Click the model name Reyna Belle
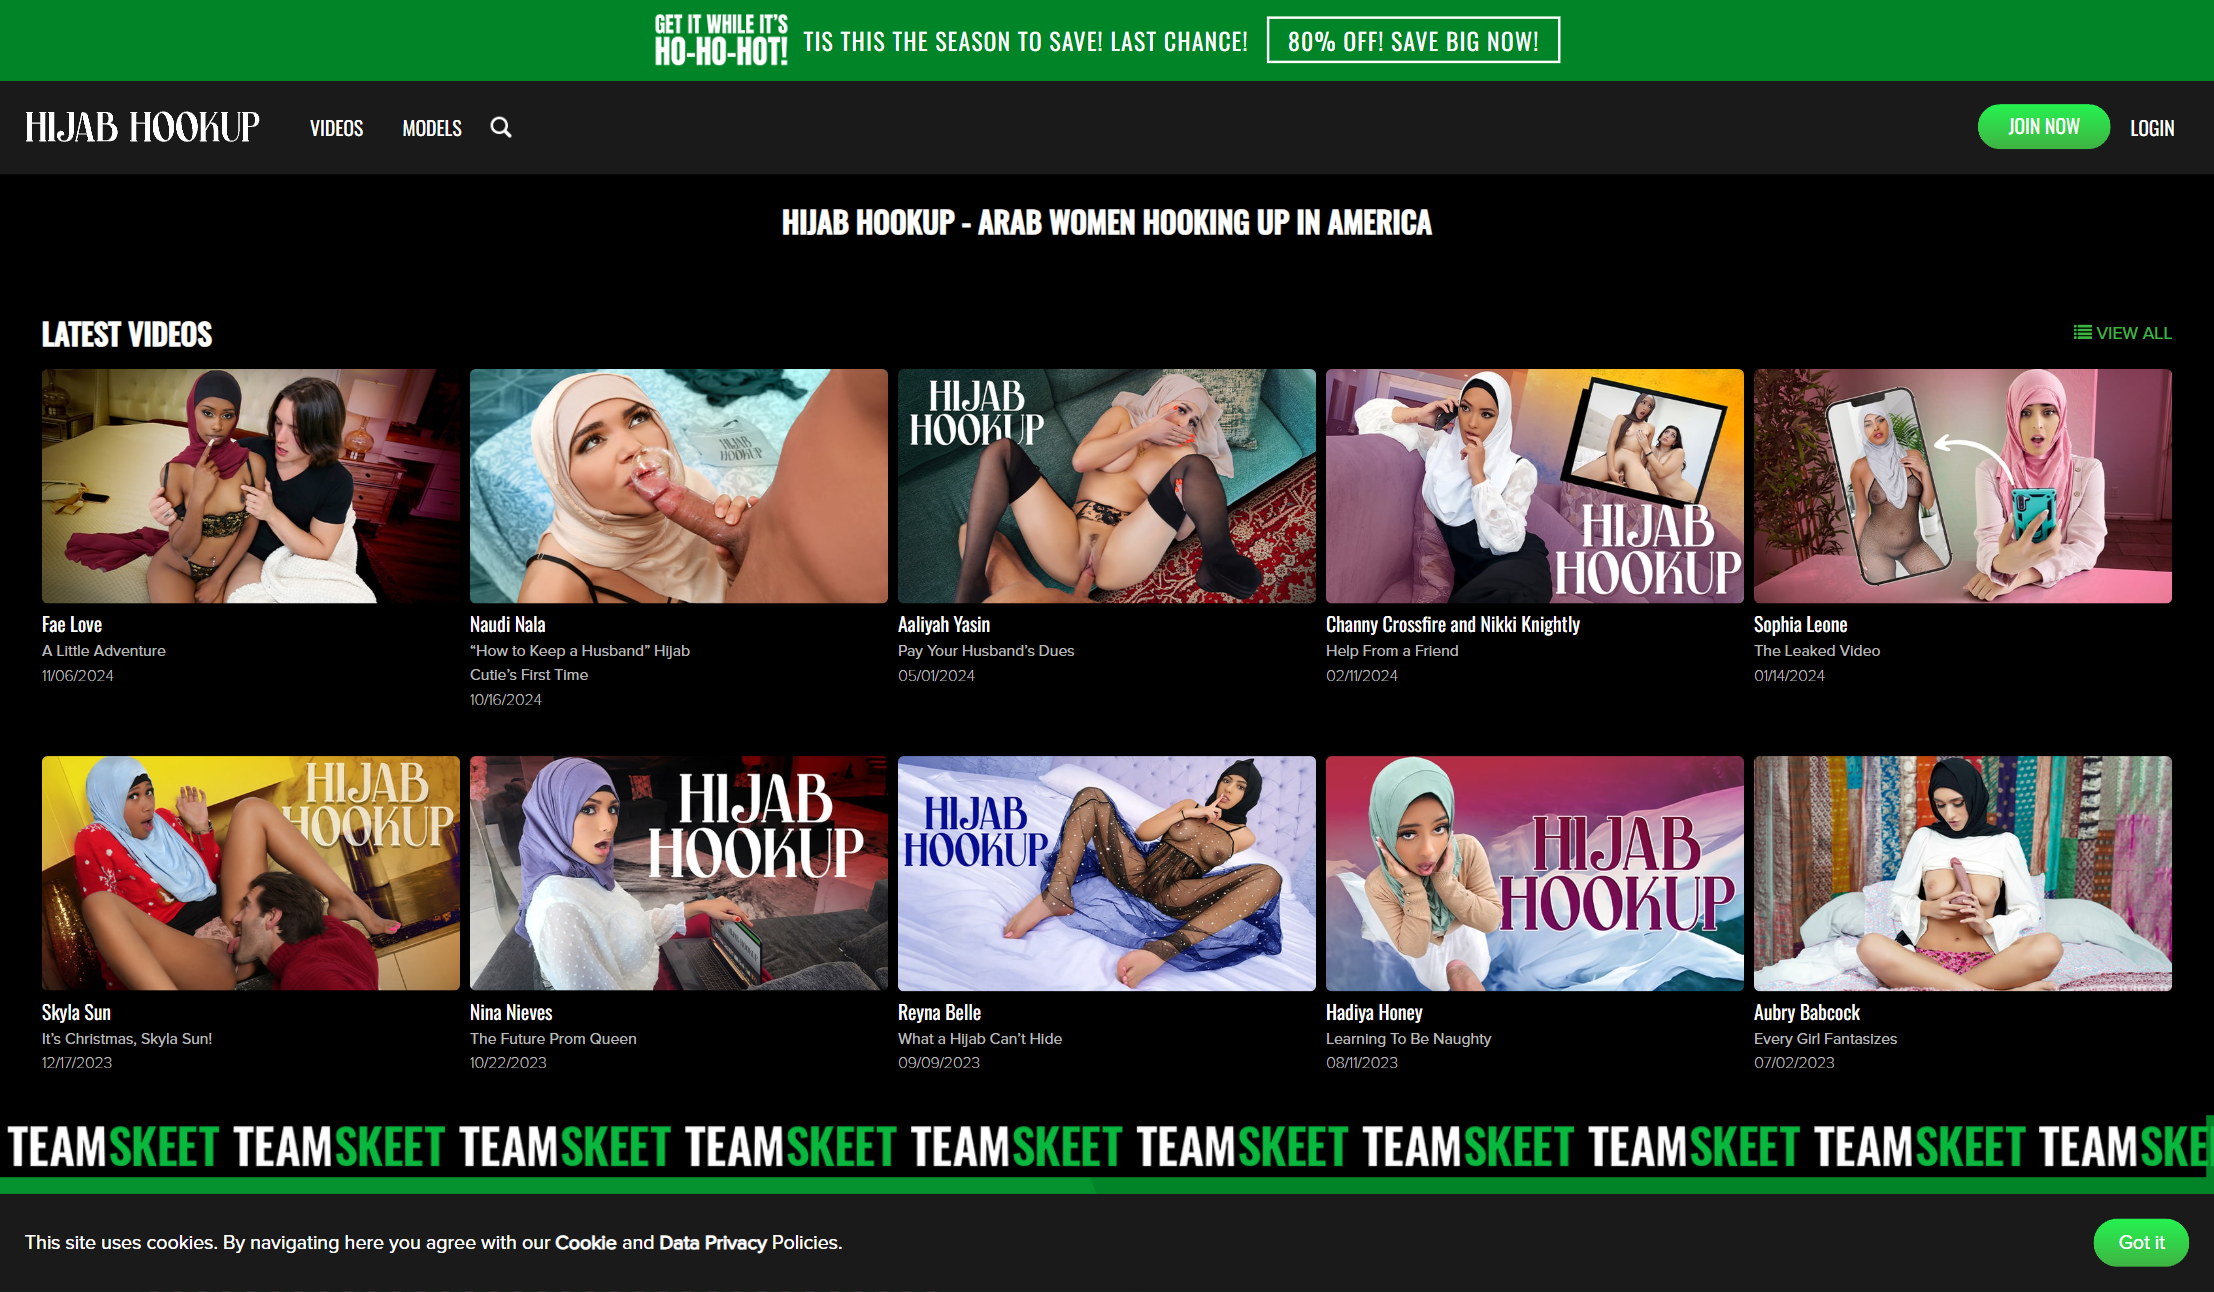Viewport: 2214px width, 1292px height. (939, 1012)
